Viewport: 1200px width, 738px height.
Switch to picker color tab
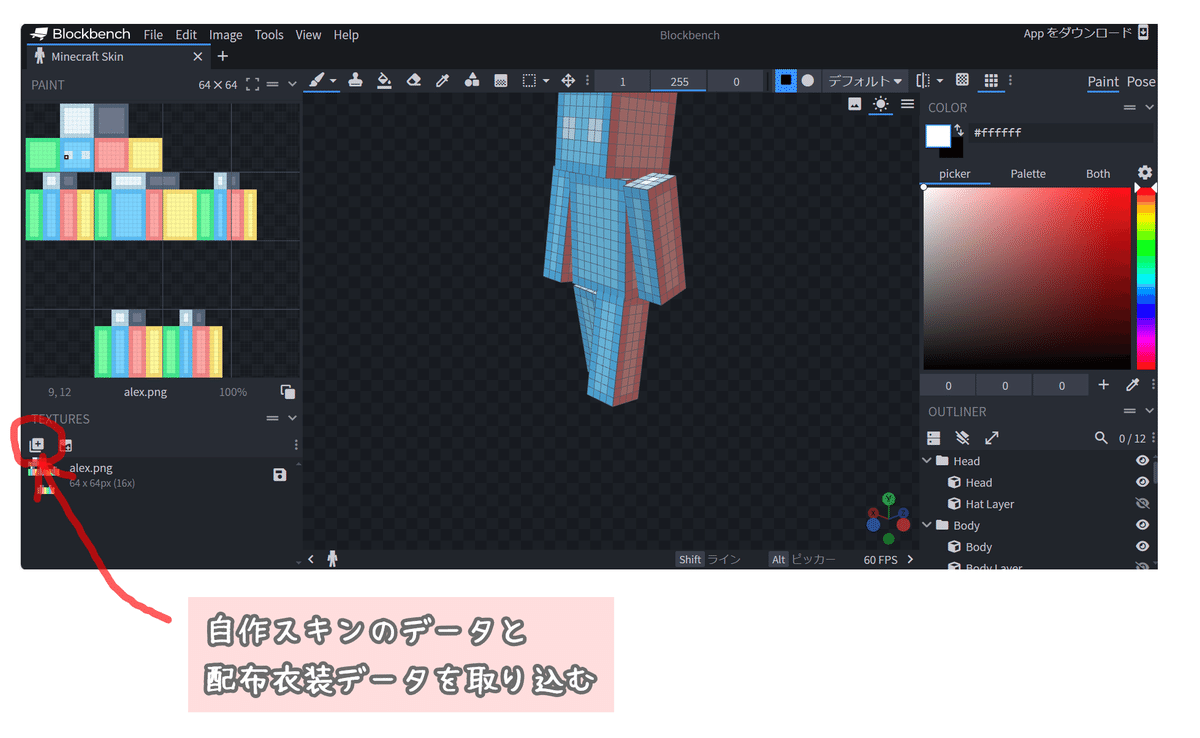(x=954, y=174)
